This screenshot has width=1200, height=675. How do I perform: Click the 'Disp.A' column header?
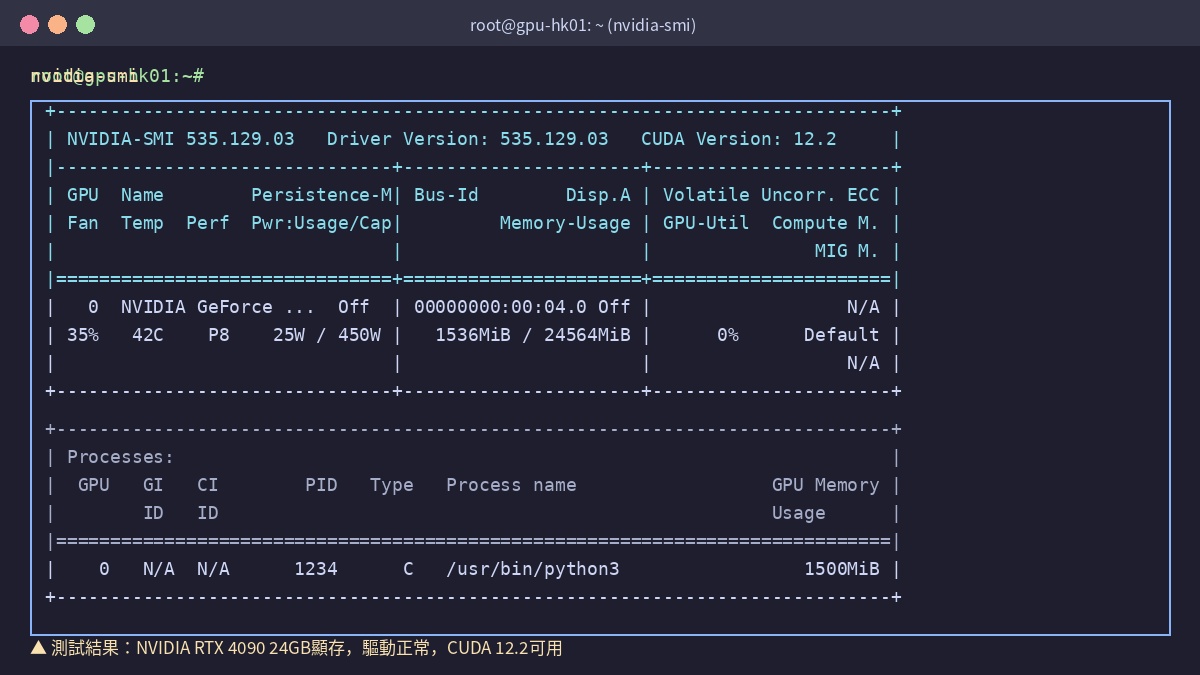pyautogui.click(x=598, y=195)
